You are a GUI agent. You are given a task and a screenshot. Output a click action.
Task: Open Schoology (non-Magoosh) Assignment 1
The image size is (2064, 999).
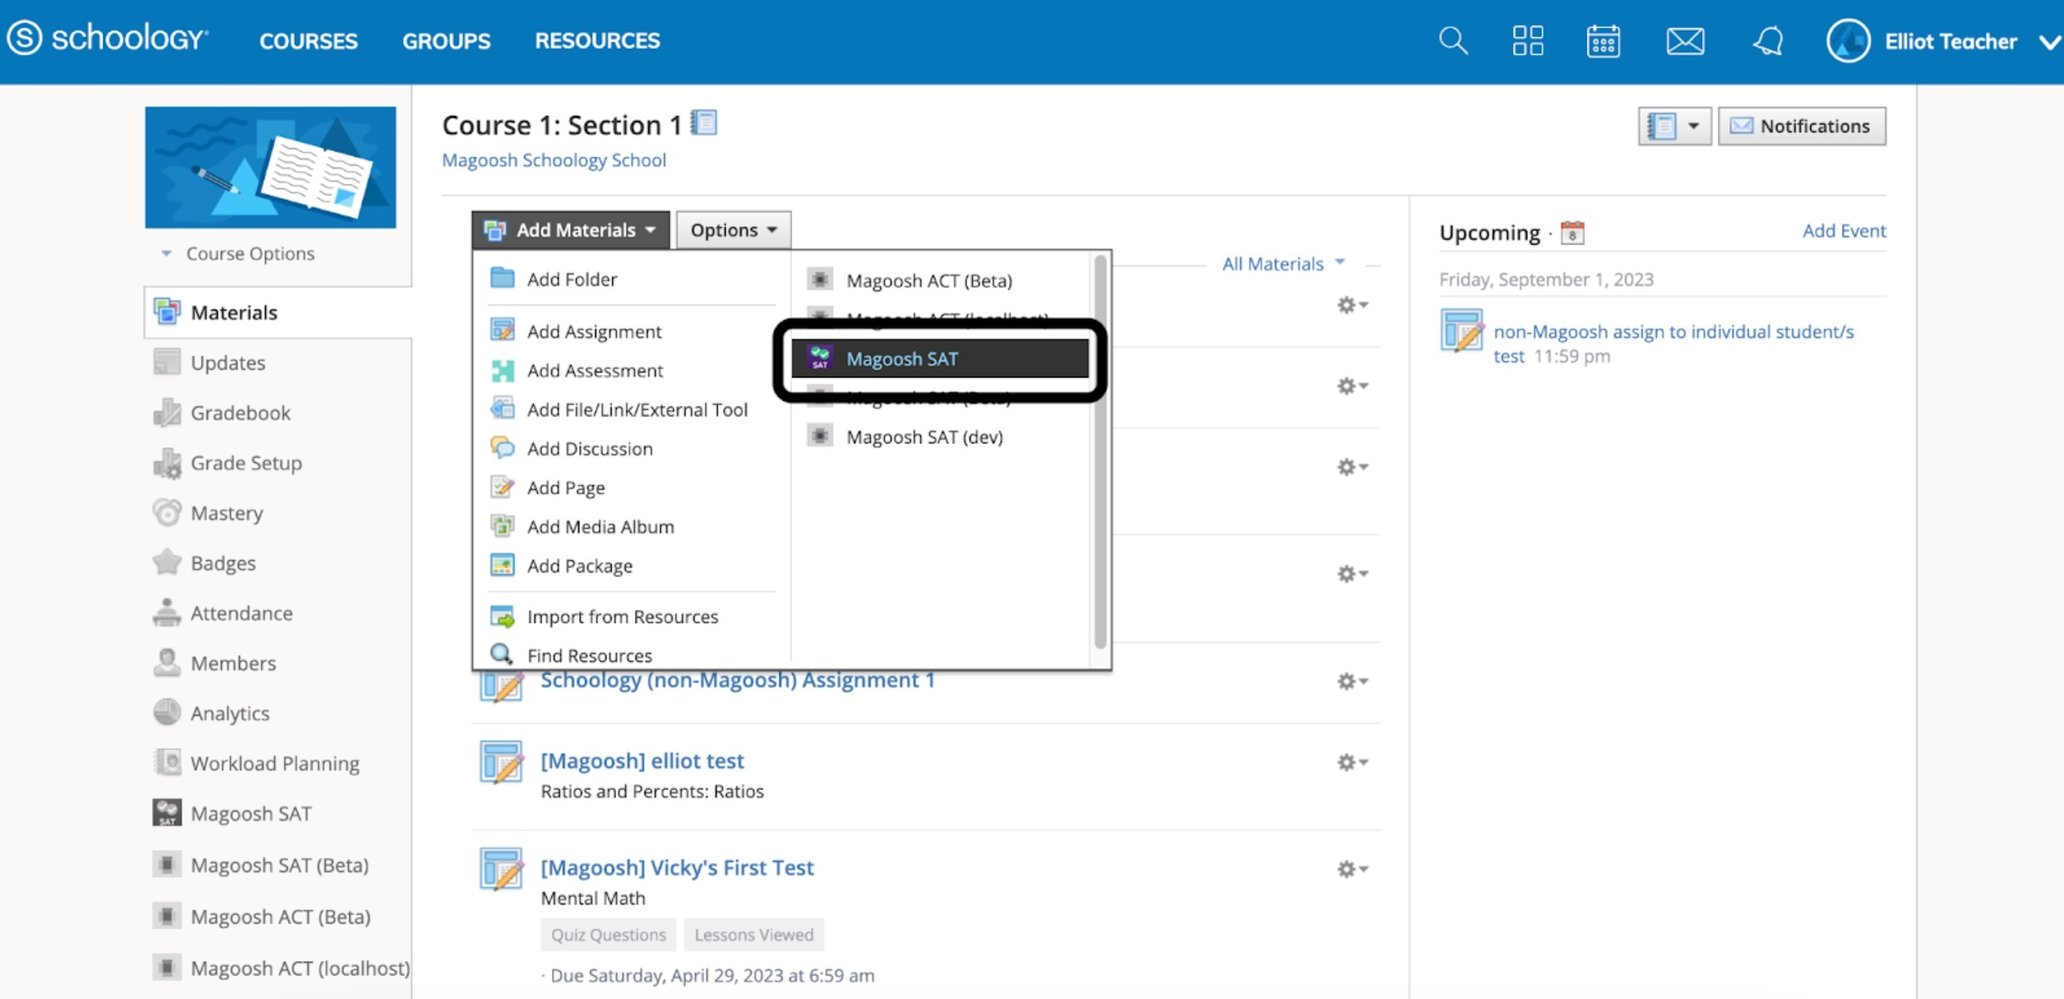click(x=737, y=680)
